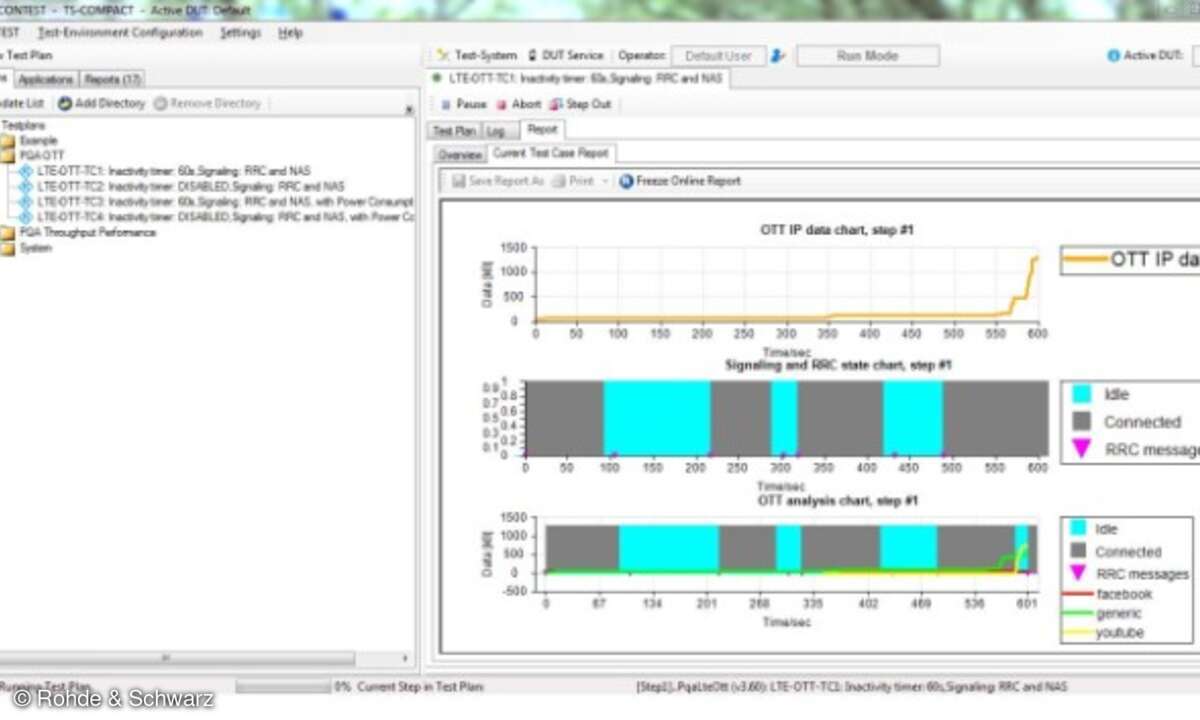Expand the System folder in tree
Screen dimensions: 1200x720
7,249
